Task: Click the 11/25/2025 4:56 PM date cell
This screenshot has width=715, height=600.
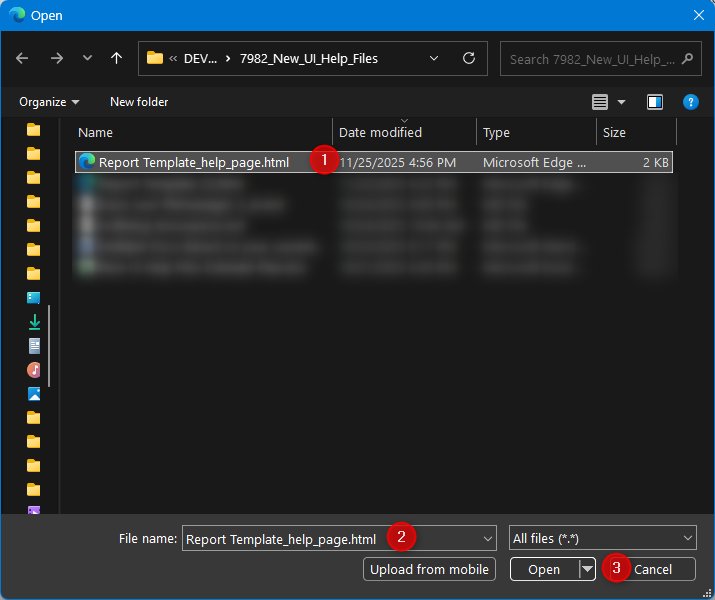Action: point(398,163)
